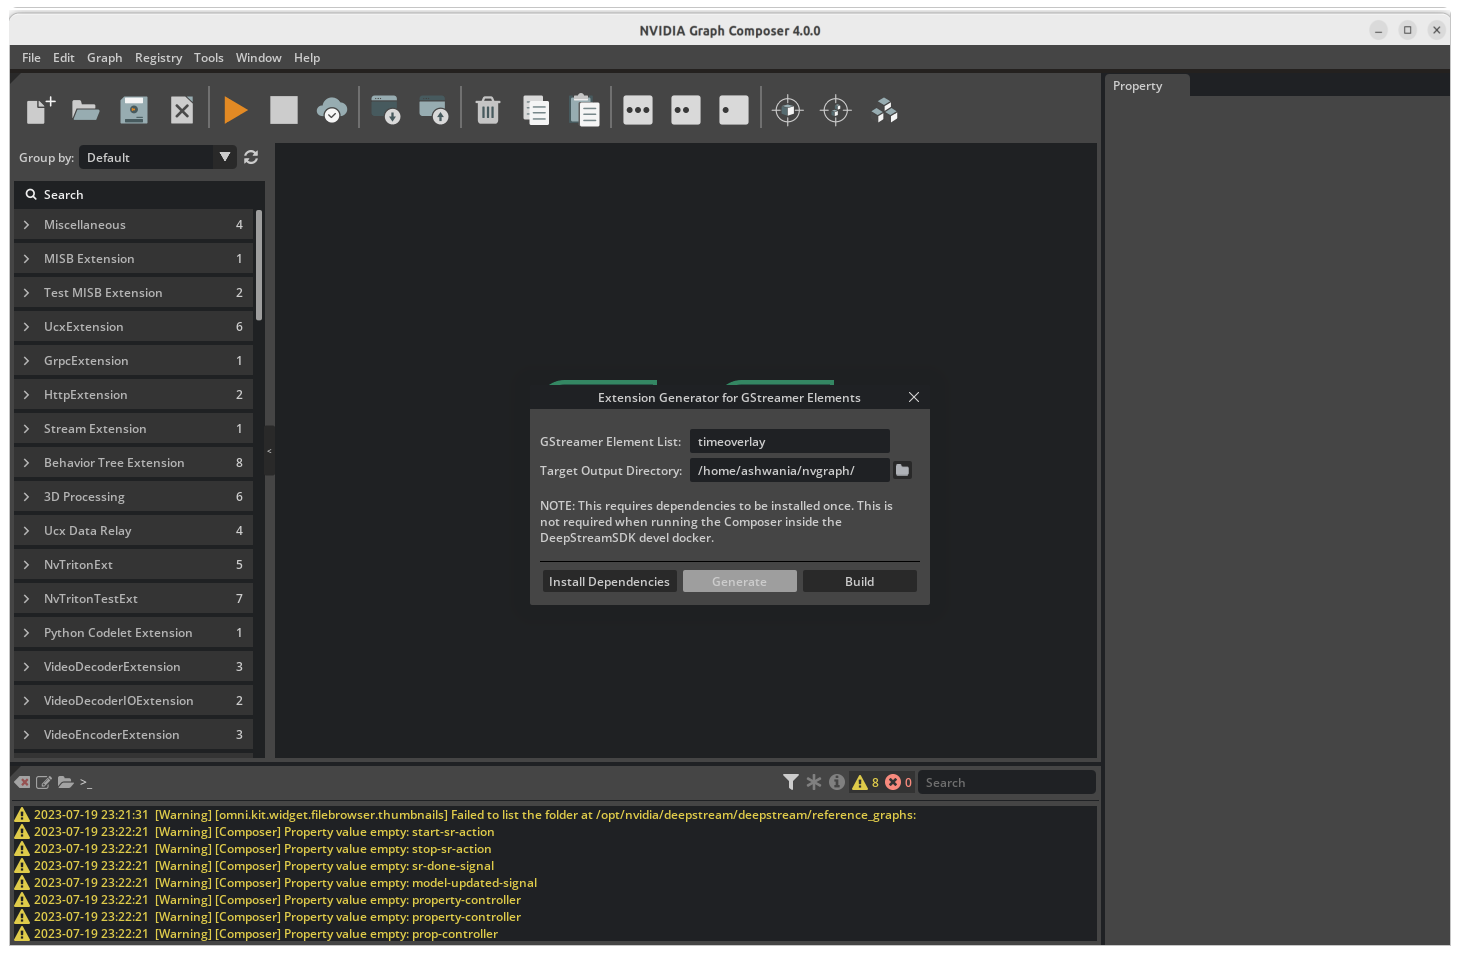Viewport: 1460px width, 955px height.
Task: Expand the Test MISB Extension group
Action: click(x=133, y=293)
